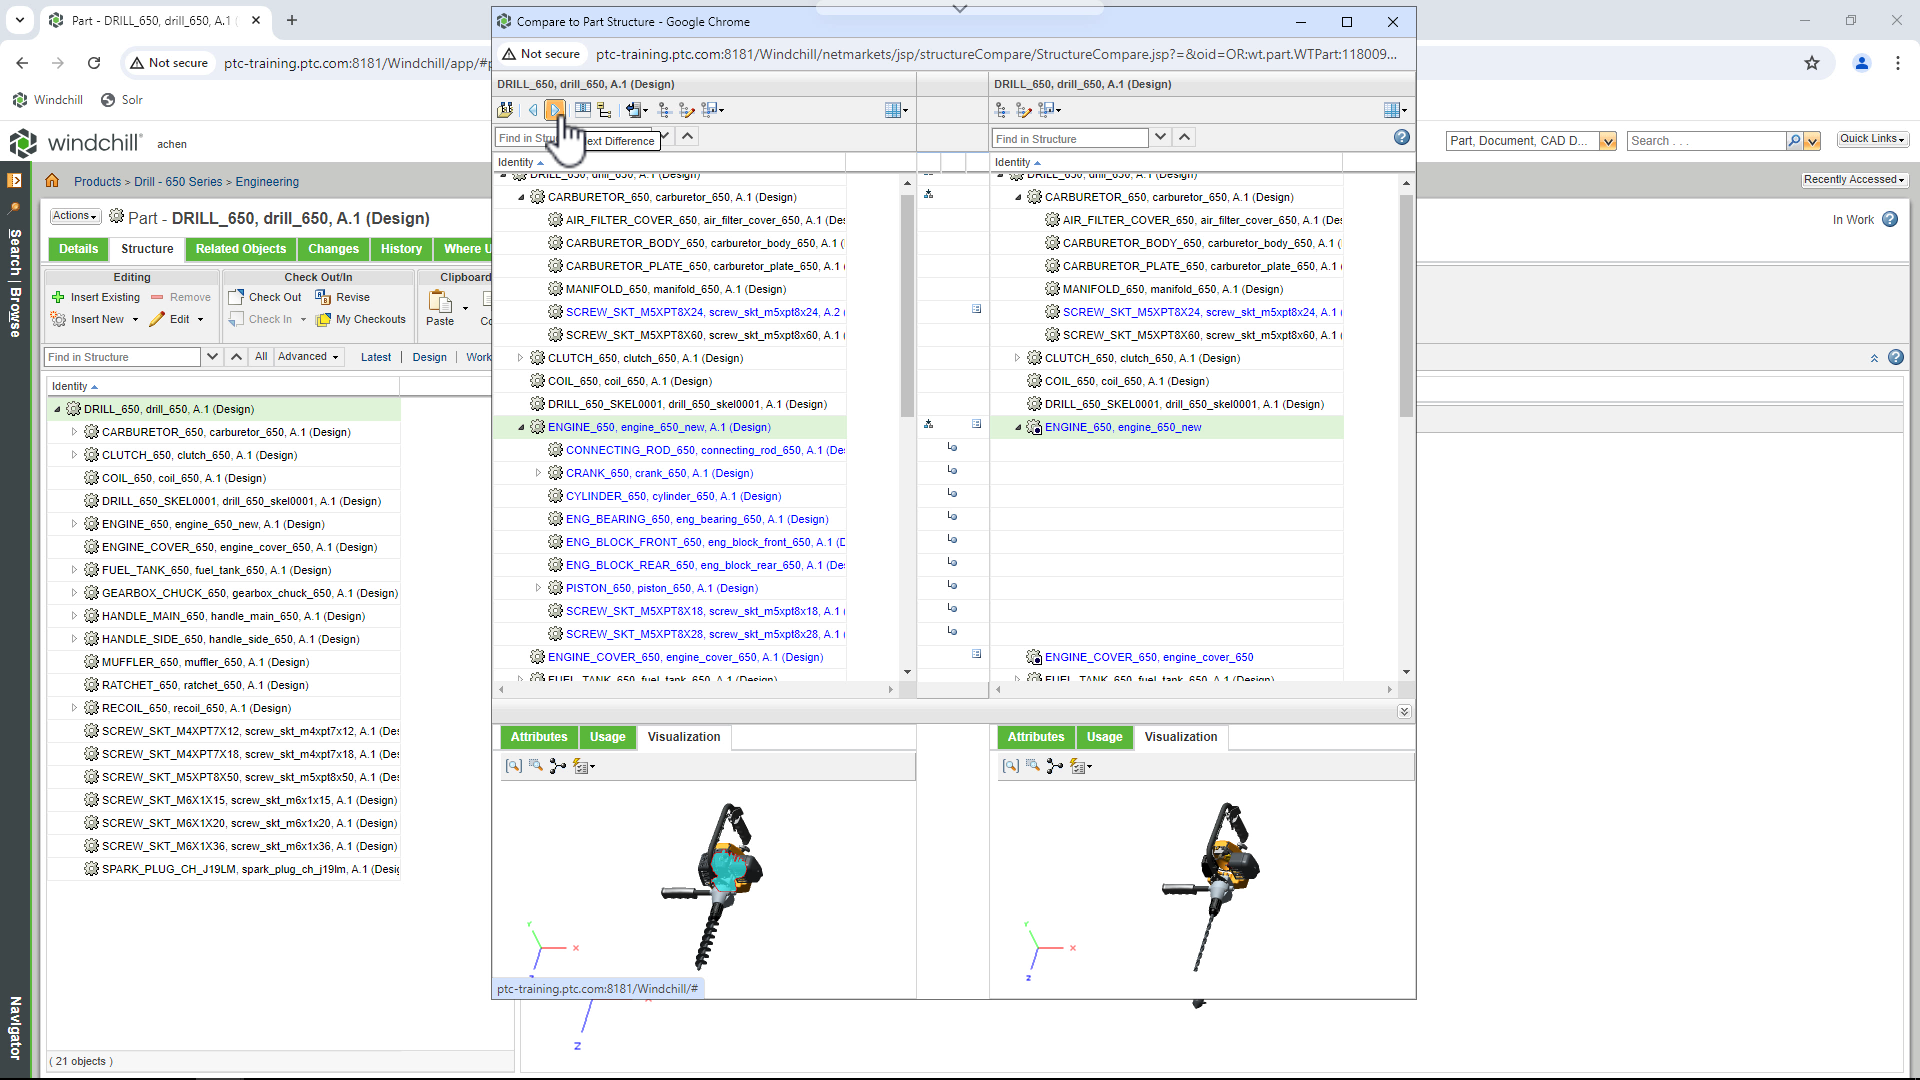Screen dimensions: 1920x1080
Task: Click Home icon in Windchill breadcrumb
Action: pos(52,181)
